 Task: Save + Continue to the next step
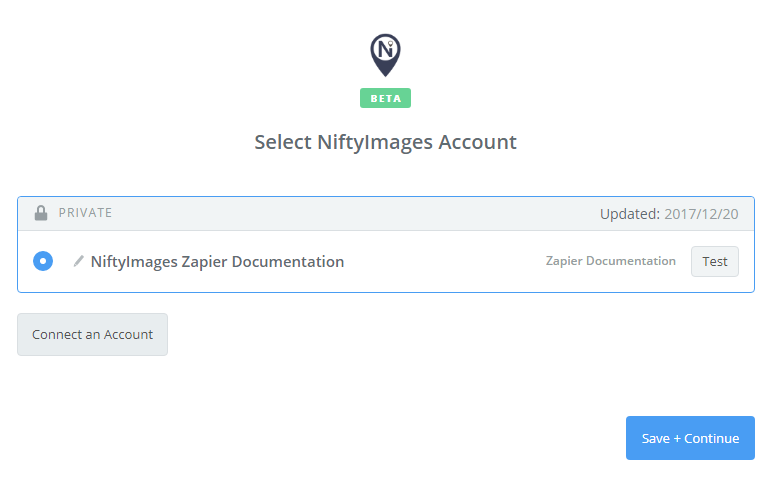pyautogui.click(x=690, y=438)
